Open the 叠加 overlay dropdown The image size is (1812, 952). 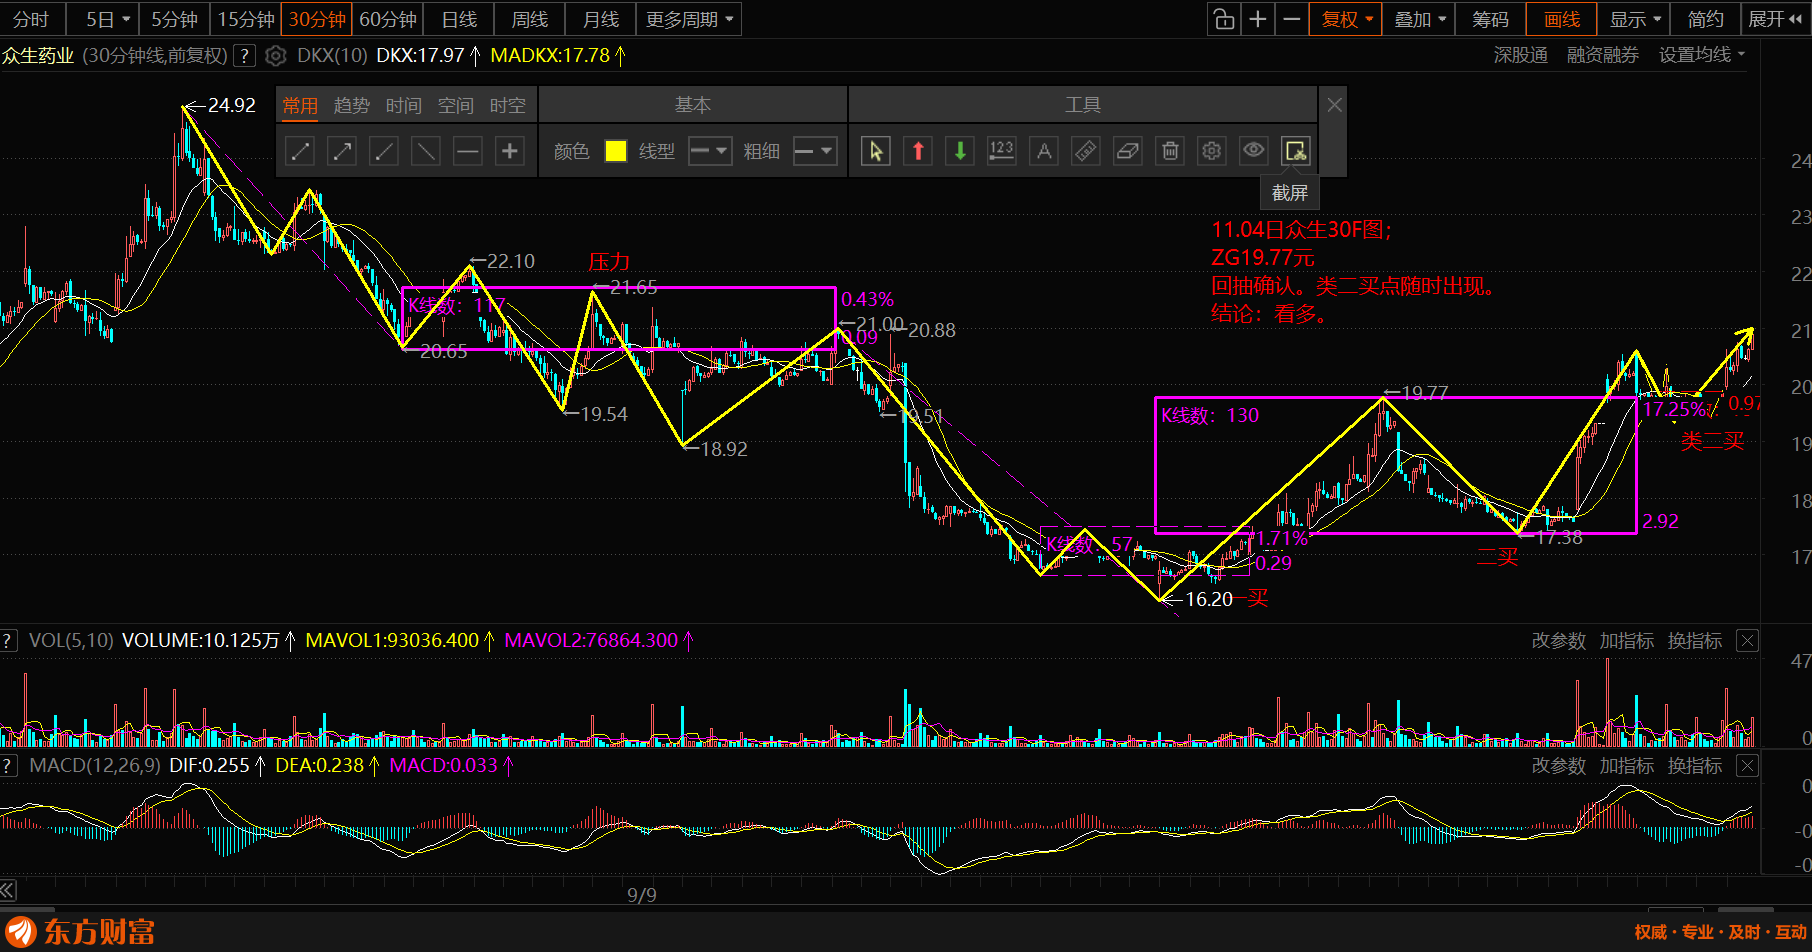tap(1419, 19)
